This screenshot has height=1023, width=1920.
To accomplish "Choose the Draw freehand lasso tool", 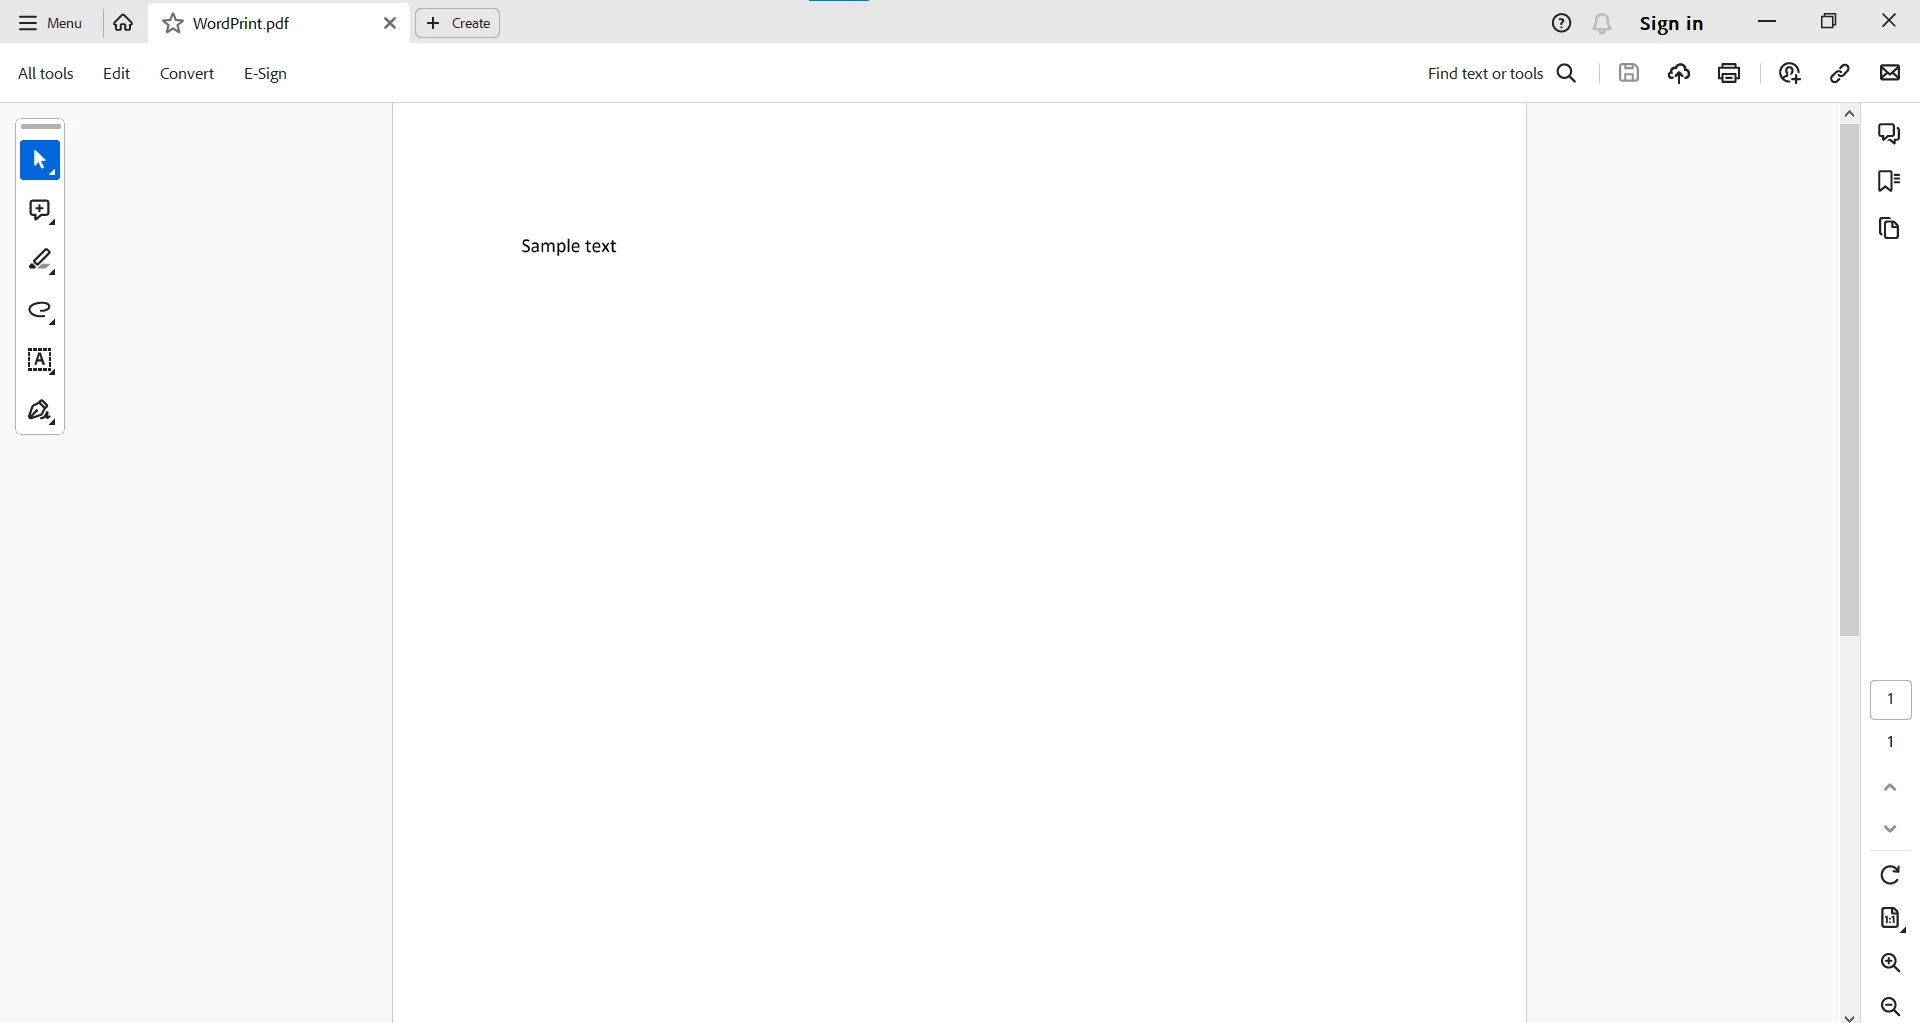I will [x=40, y=312].
